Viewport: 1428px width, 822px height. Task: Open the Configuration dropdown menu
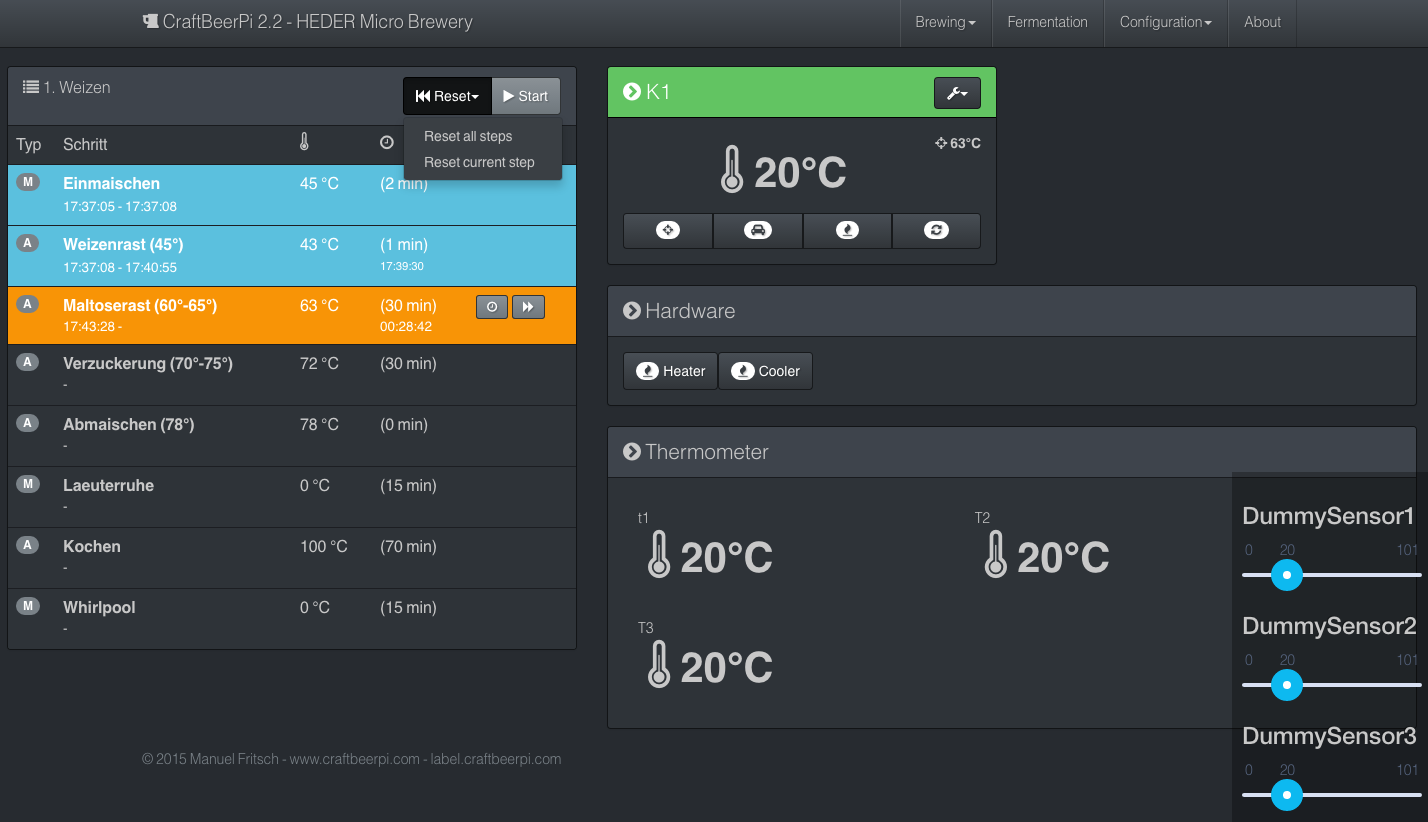coord(1165,22)
